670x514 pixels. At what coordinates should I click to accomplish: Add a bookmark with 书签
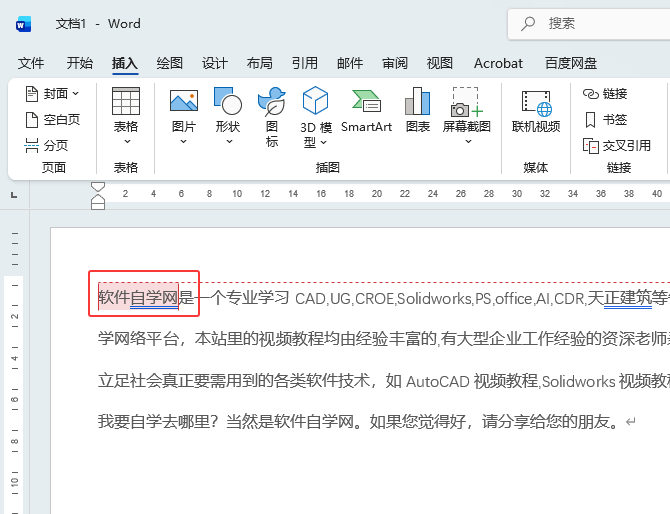point(605,120)
